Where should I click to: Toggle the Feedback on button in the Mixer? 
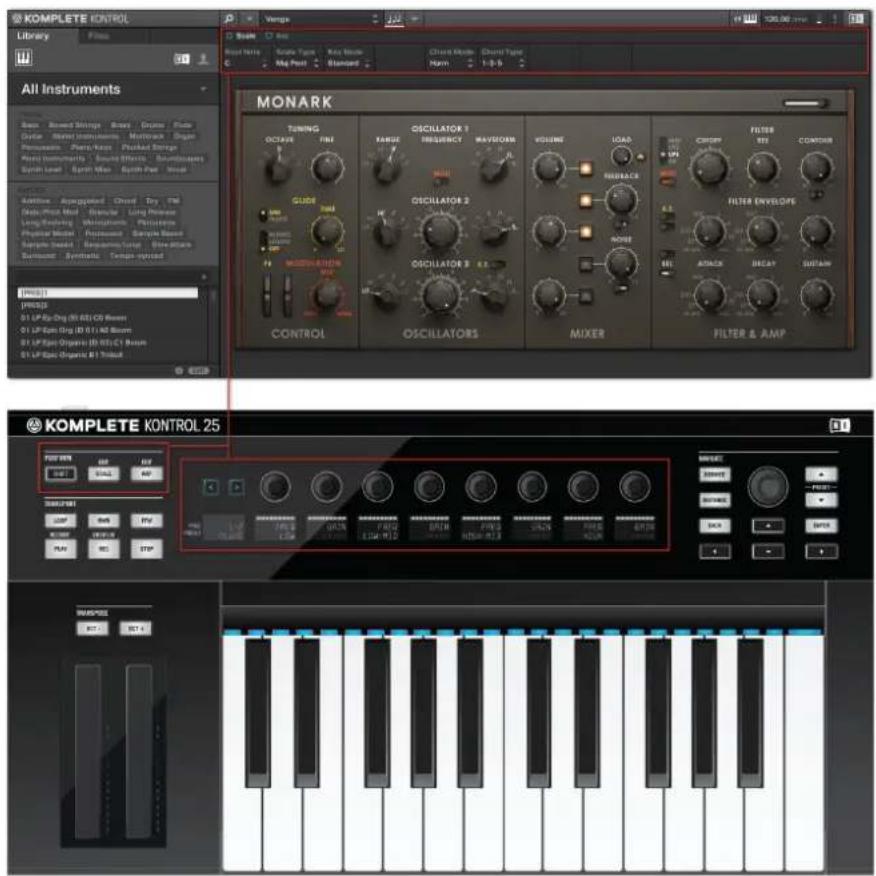[585, 199]
